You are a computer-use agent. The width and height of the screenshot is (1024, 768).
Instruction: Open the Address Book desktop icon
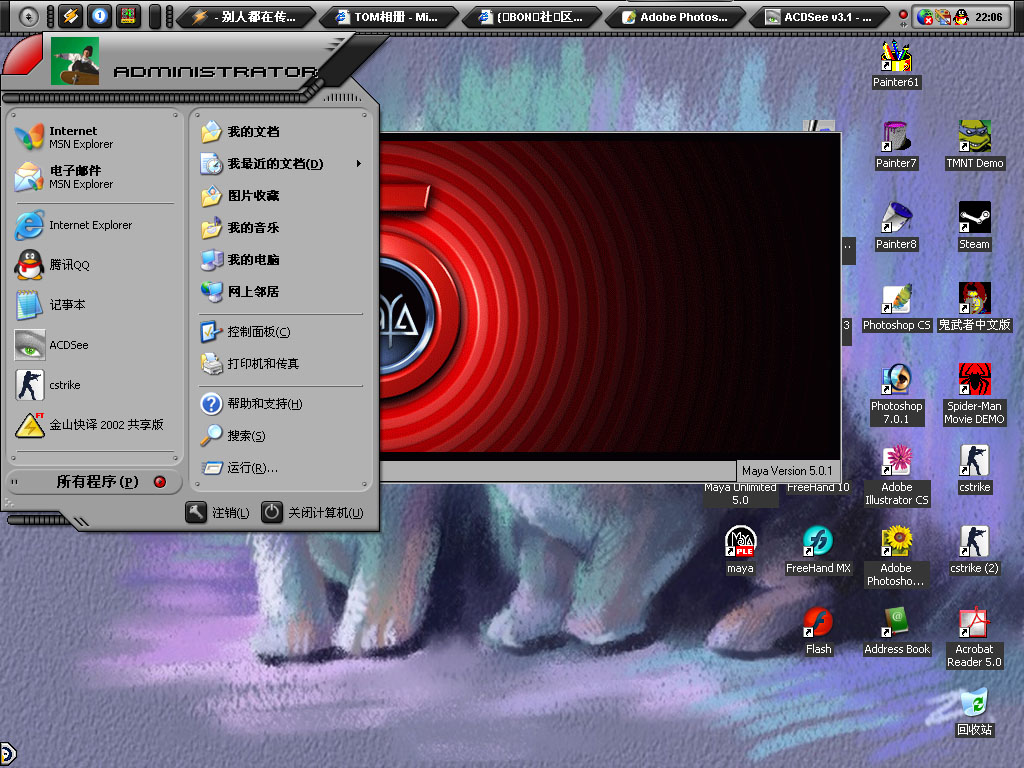coord(896,631)
